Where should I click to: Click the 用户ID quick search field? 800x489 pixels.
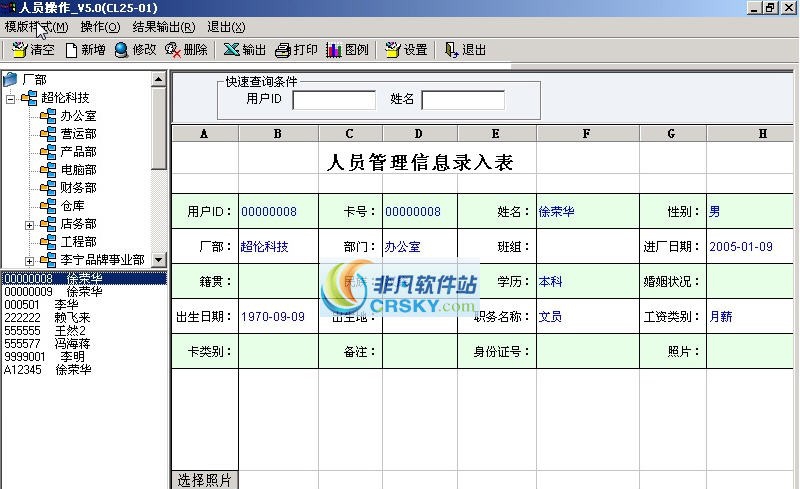click(x=334, y=100)
